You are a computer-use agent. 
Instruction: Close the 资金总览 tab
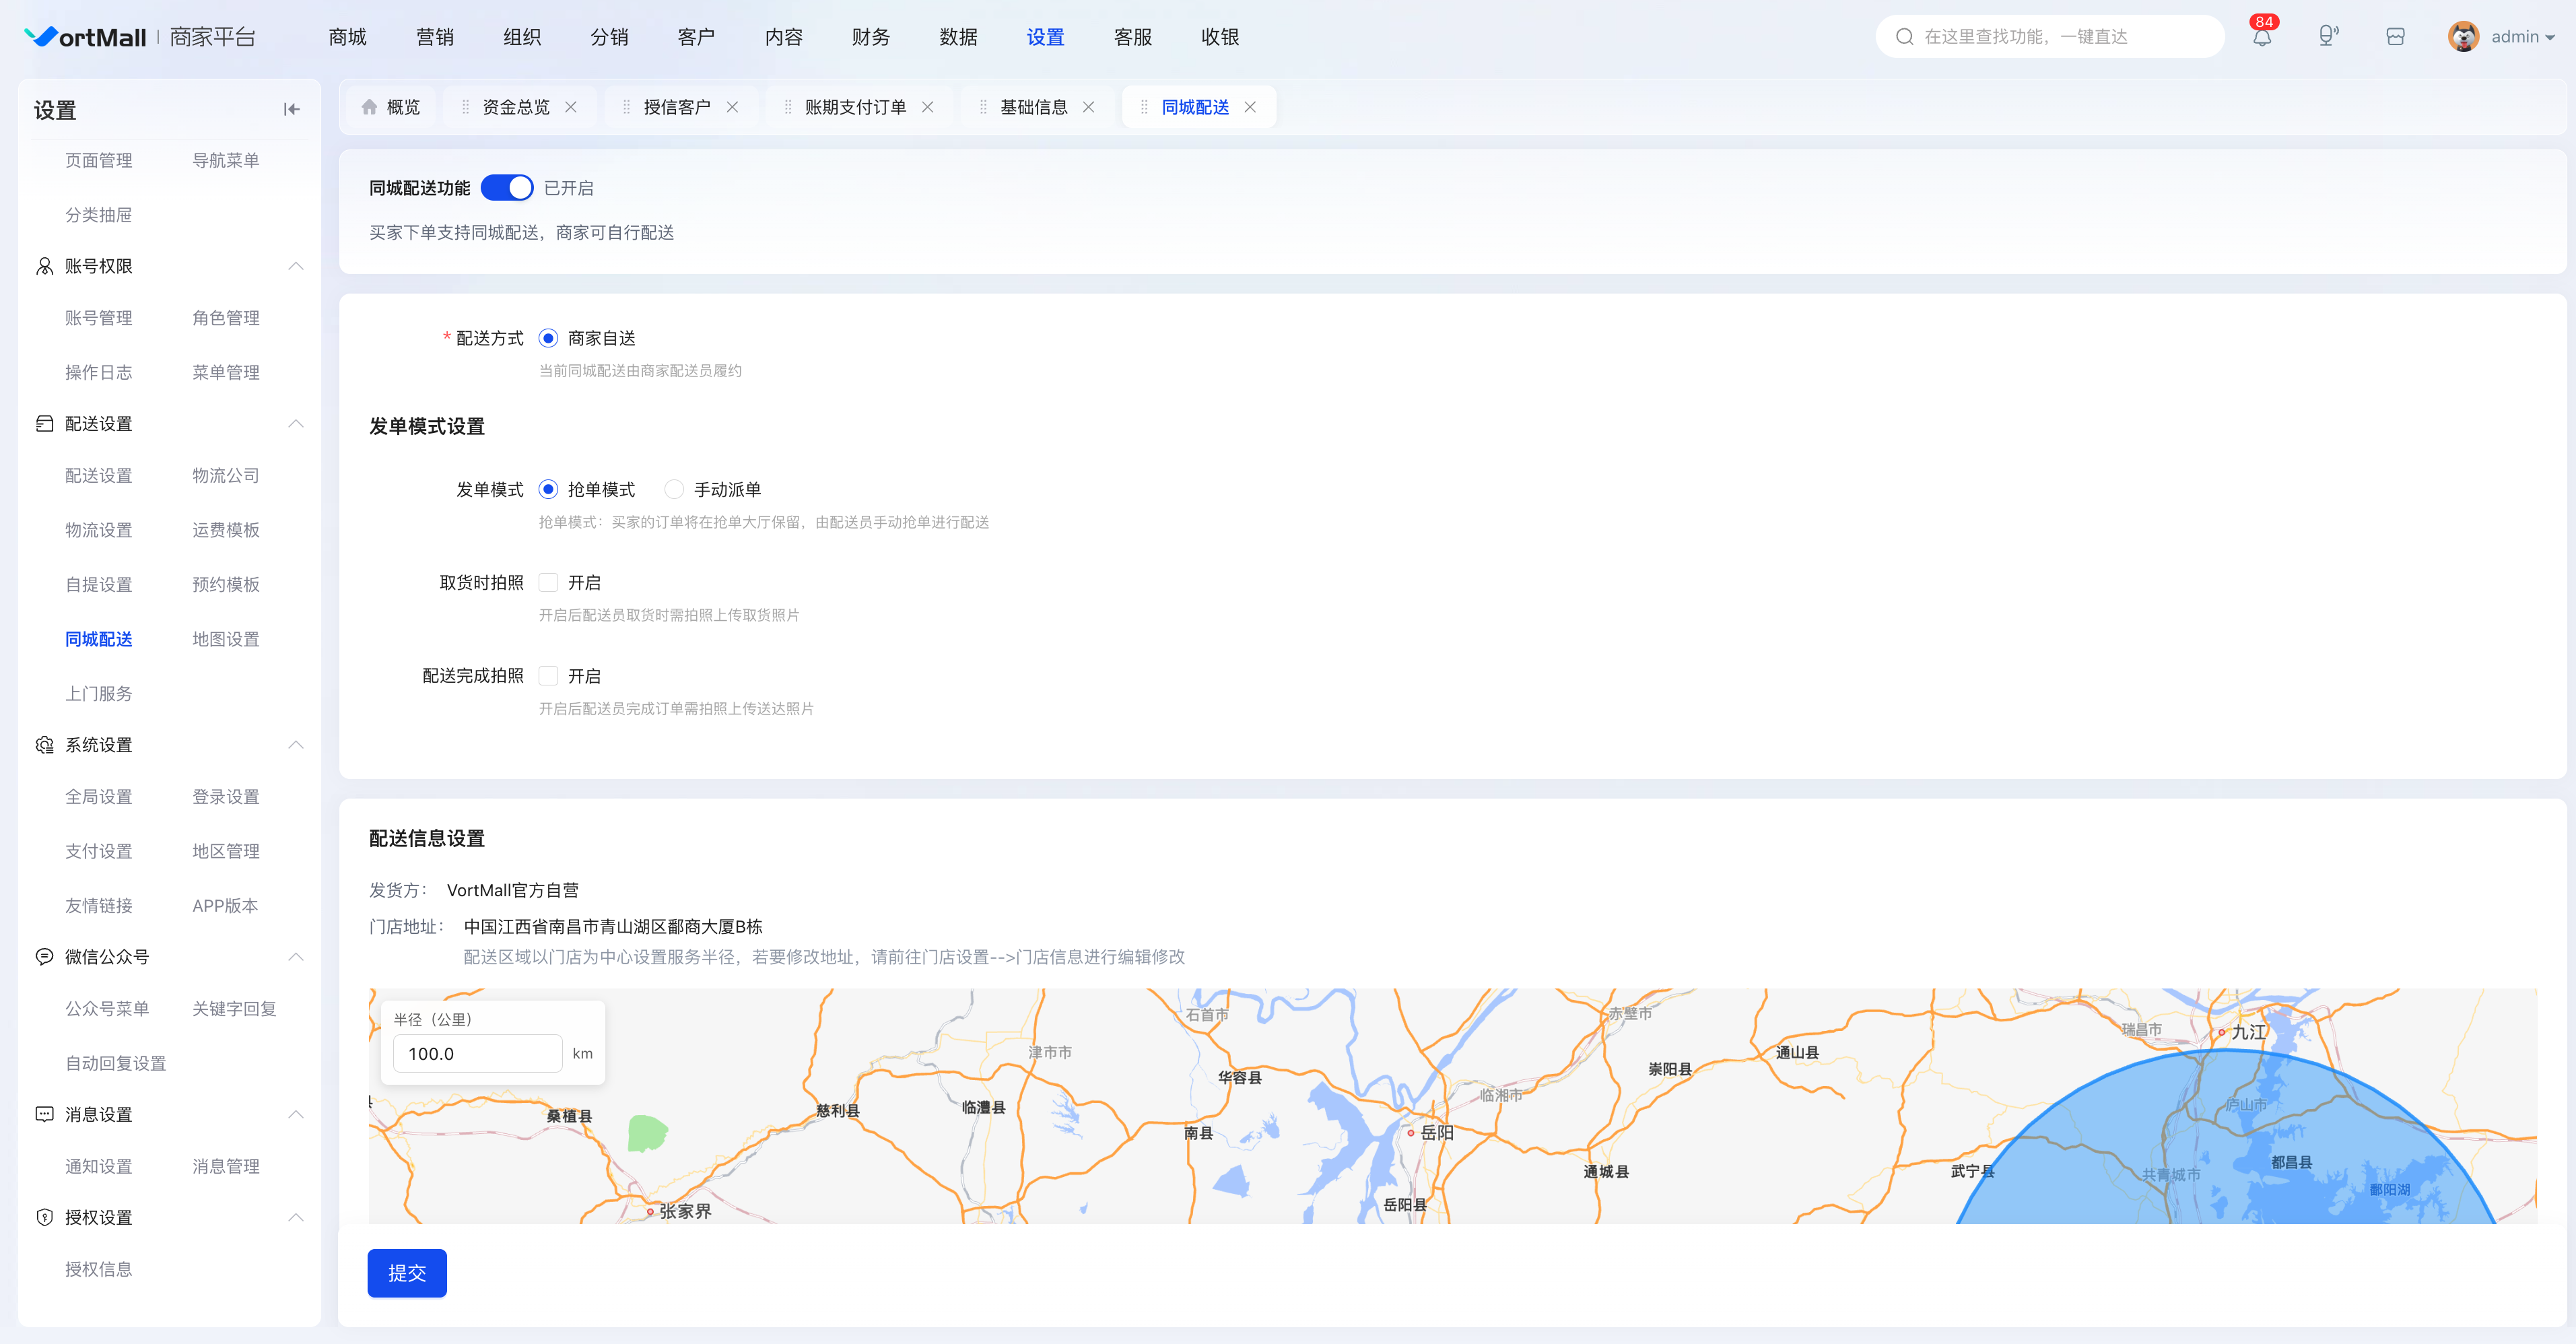coord(571,107)
